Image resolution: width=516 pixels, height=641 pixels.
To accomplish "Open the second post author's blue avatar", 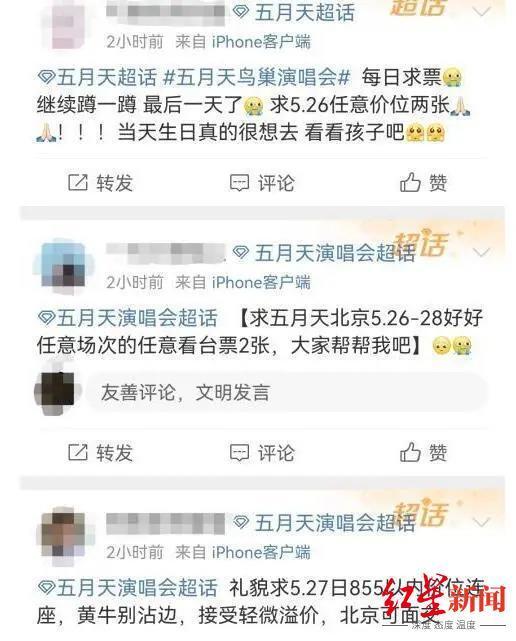I will [x=64, y=266].
